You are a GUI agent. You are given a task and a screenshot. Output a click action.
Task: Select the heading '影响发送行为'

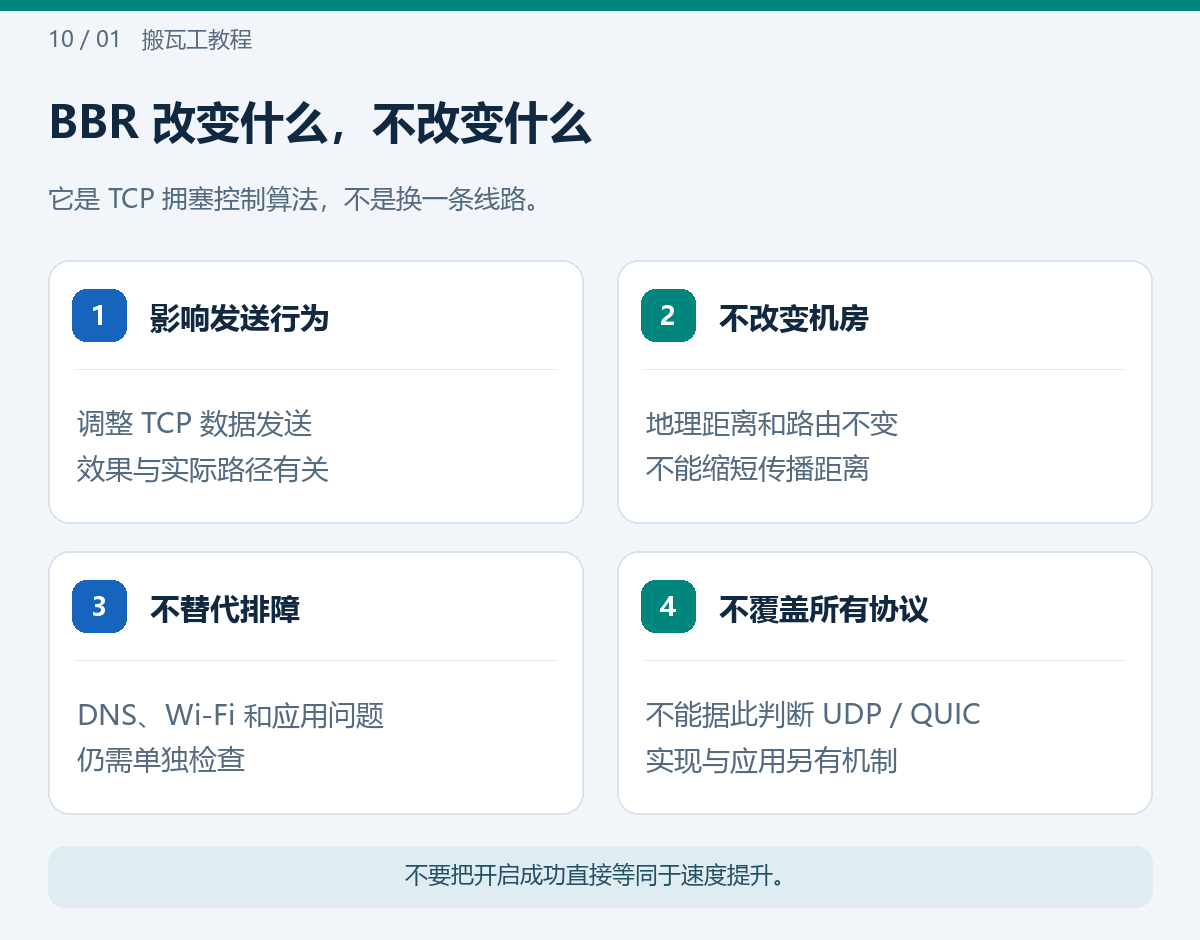[x=239, y=318]
